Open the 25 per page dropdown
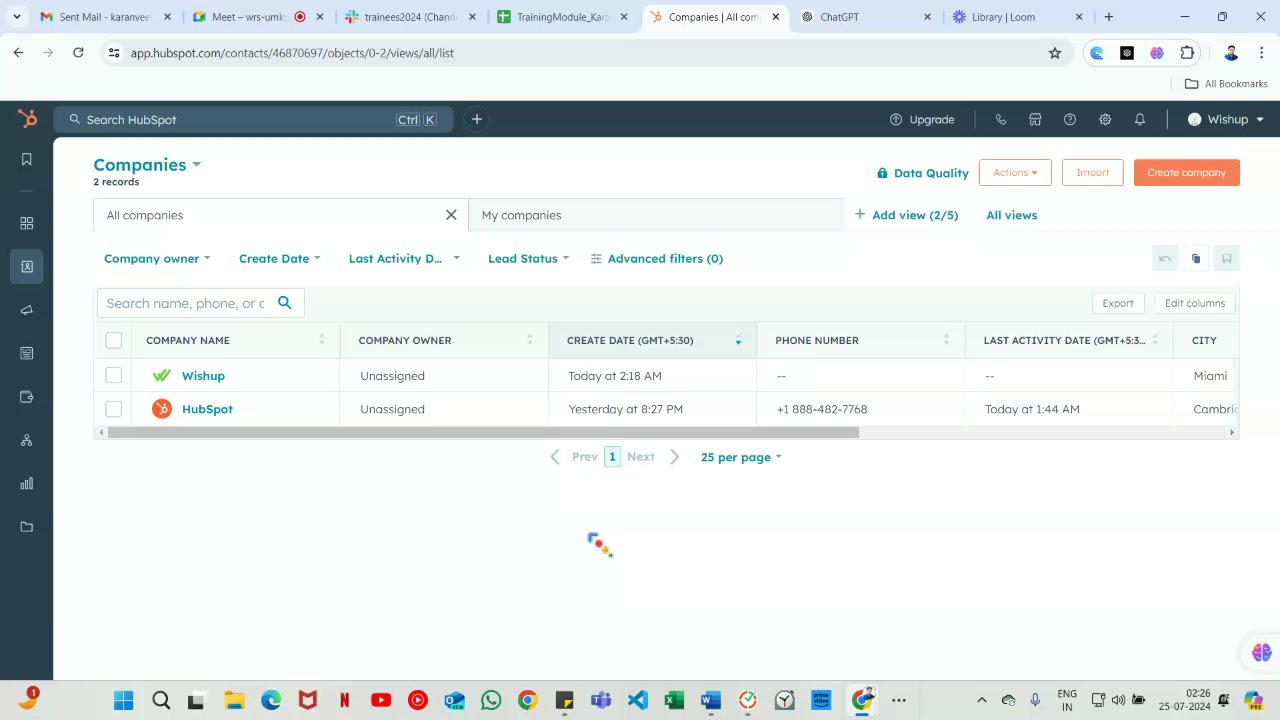1280x720 pixels. point(741,457)
